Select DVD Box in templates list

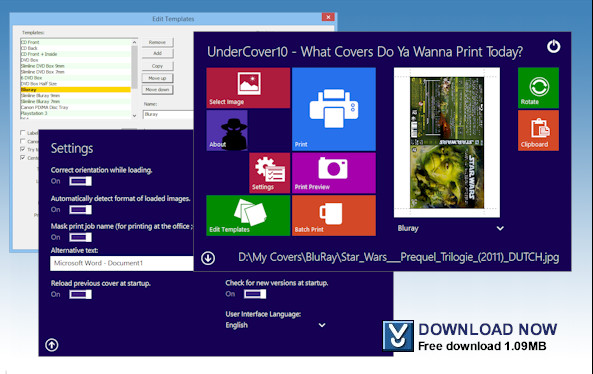pyautogui.click(x=76, y=60)
